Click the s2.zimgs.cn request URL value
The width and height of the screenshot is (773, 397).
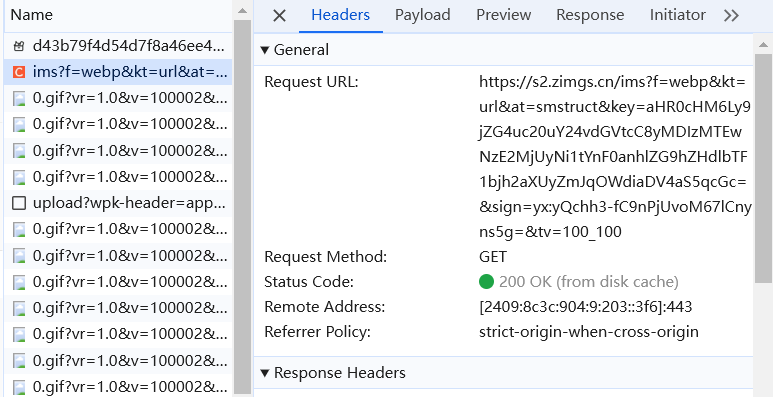[615, 157]
